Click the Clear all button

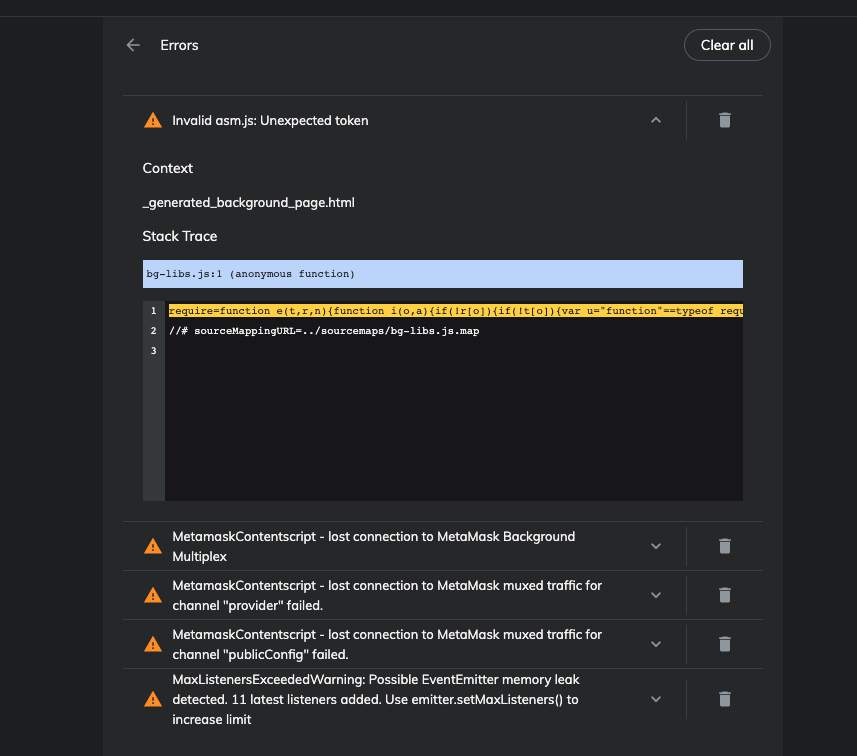pos(727,45)
